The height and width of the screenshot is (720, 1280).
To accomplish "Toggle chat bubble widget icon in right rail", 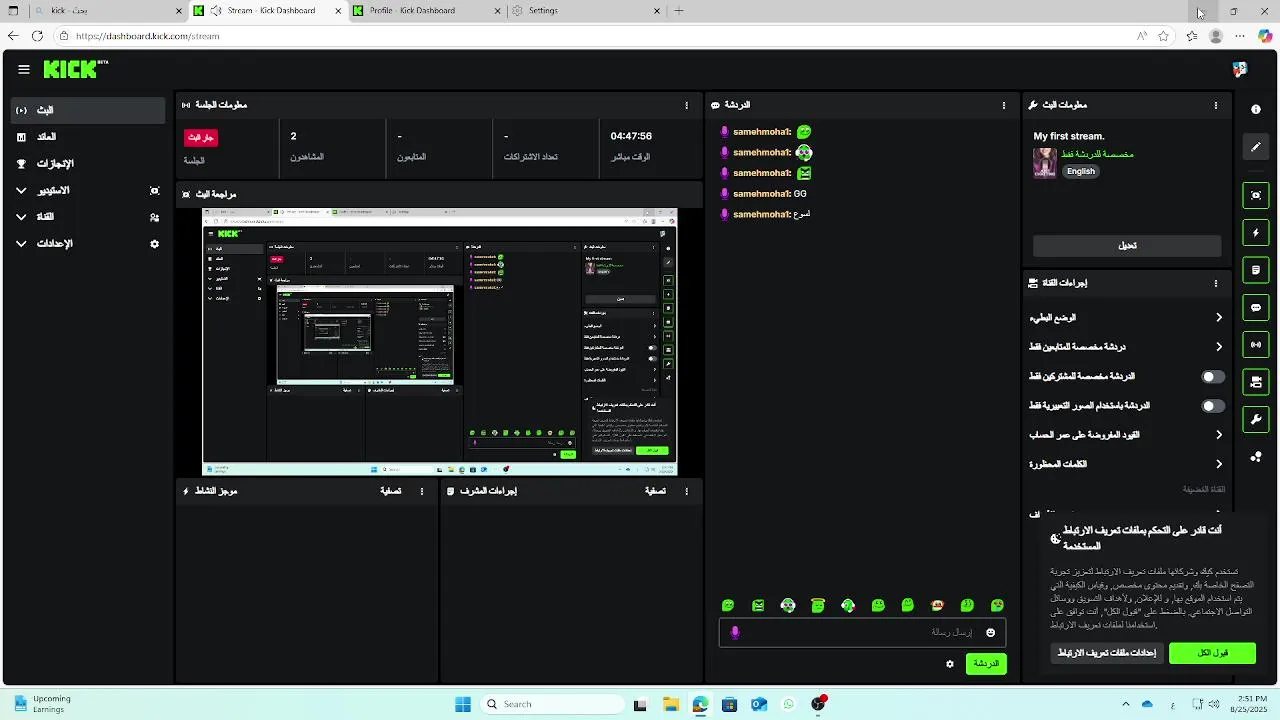I will point(1256,307).
